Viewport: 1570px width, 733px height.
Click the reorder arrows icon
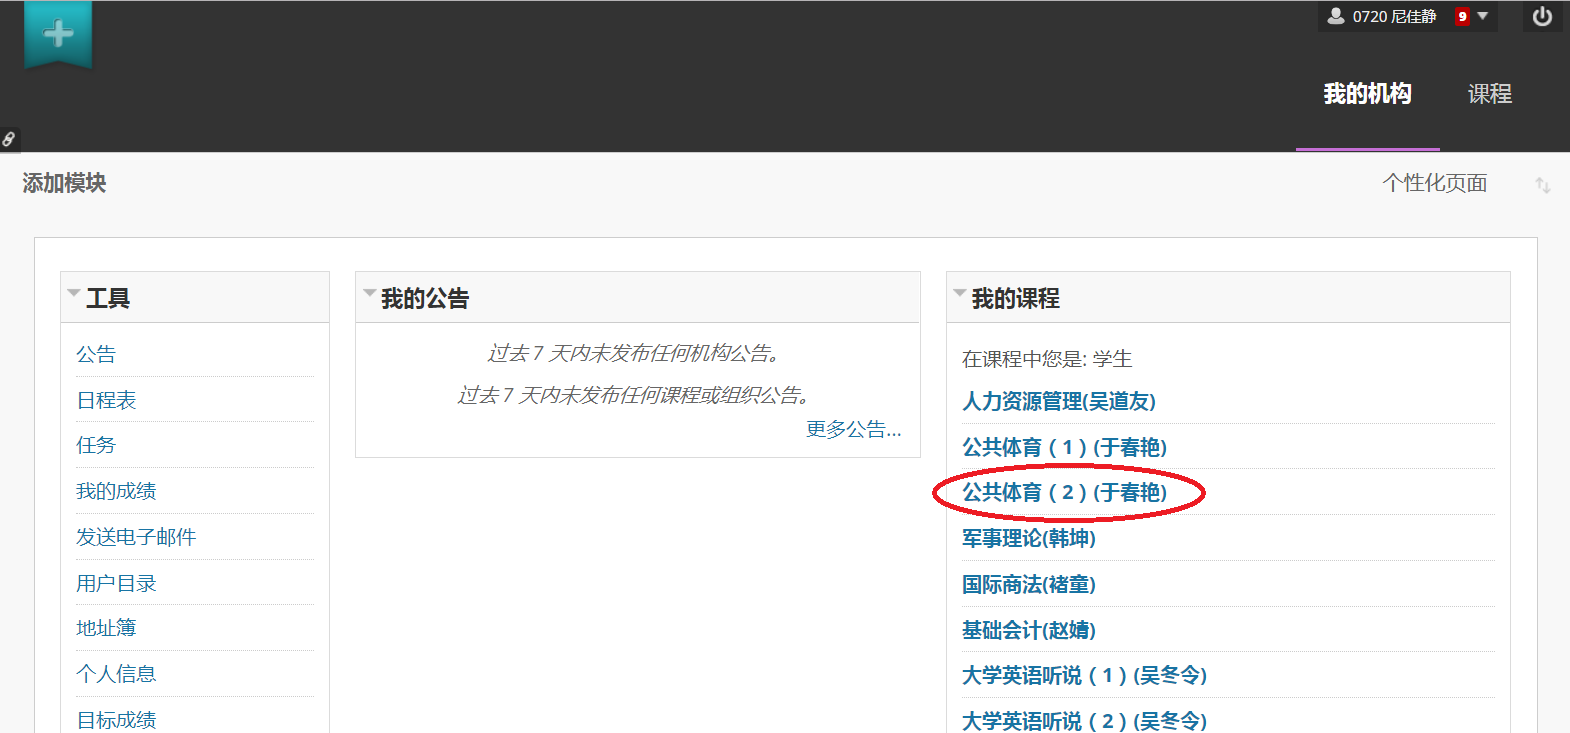[1542, 185]
